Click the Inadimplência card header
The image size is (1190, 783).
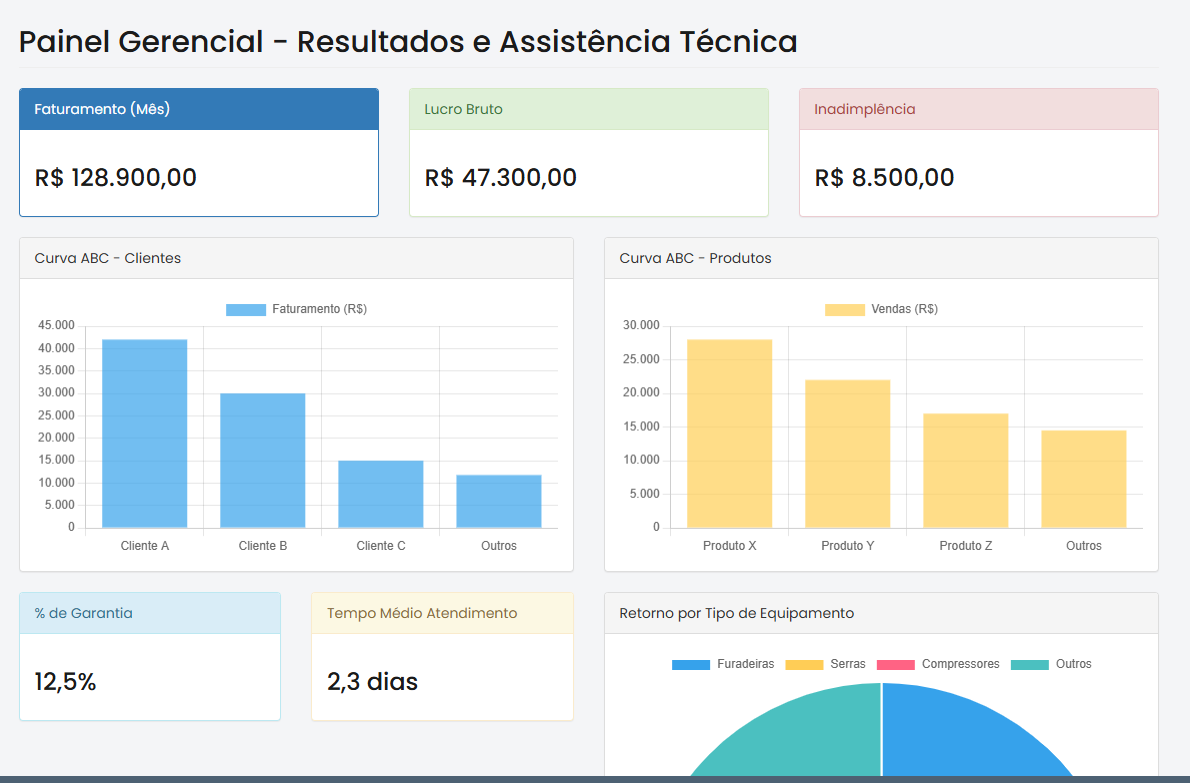click(x=979, y=109)
